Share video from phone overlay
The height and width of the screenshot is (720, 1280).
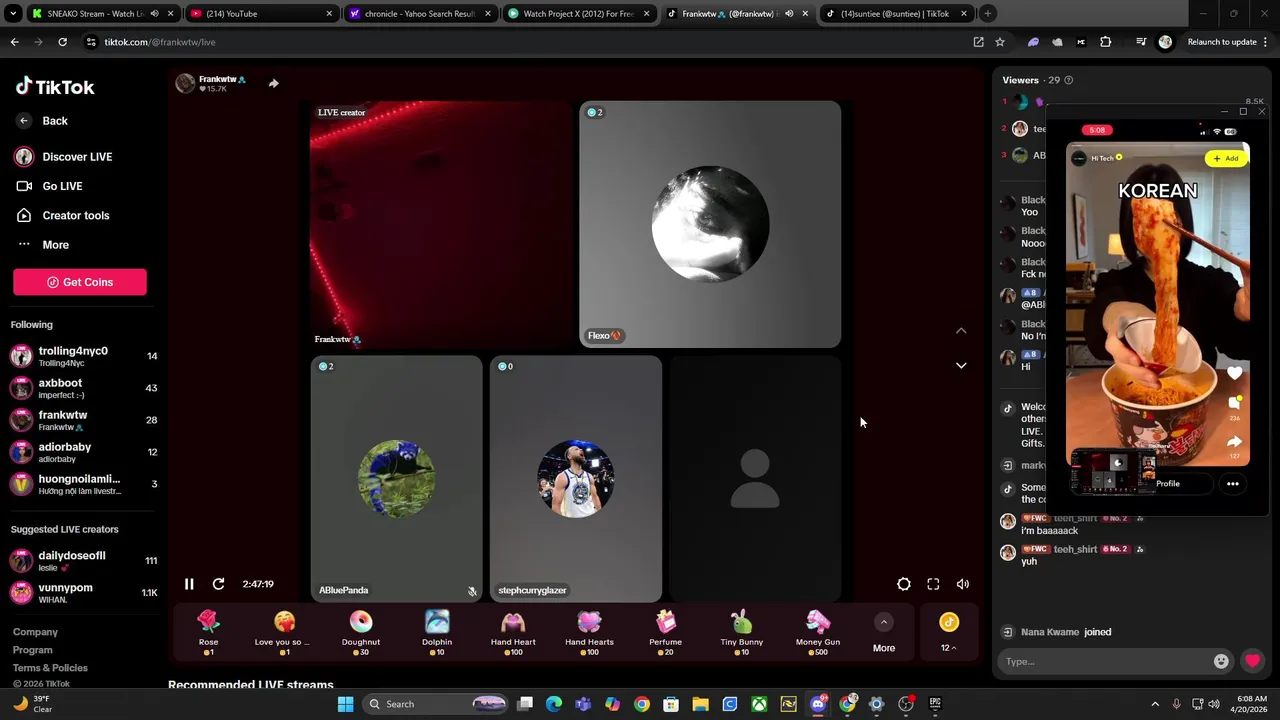point(1235,441)
